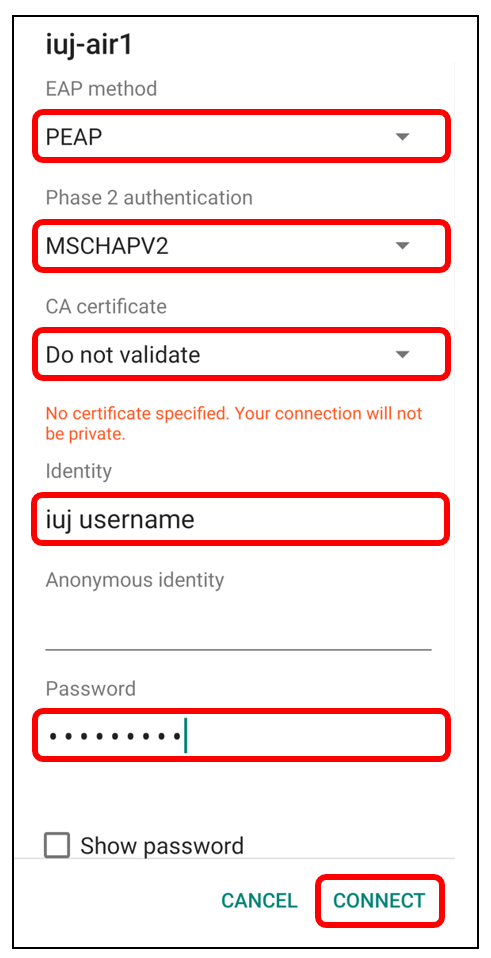Tap the CANCEL button
The image size is (491, 958).
(x=259, y=901)
